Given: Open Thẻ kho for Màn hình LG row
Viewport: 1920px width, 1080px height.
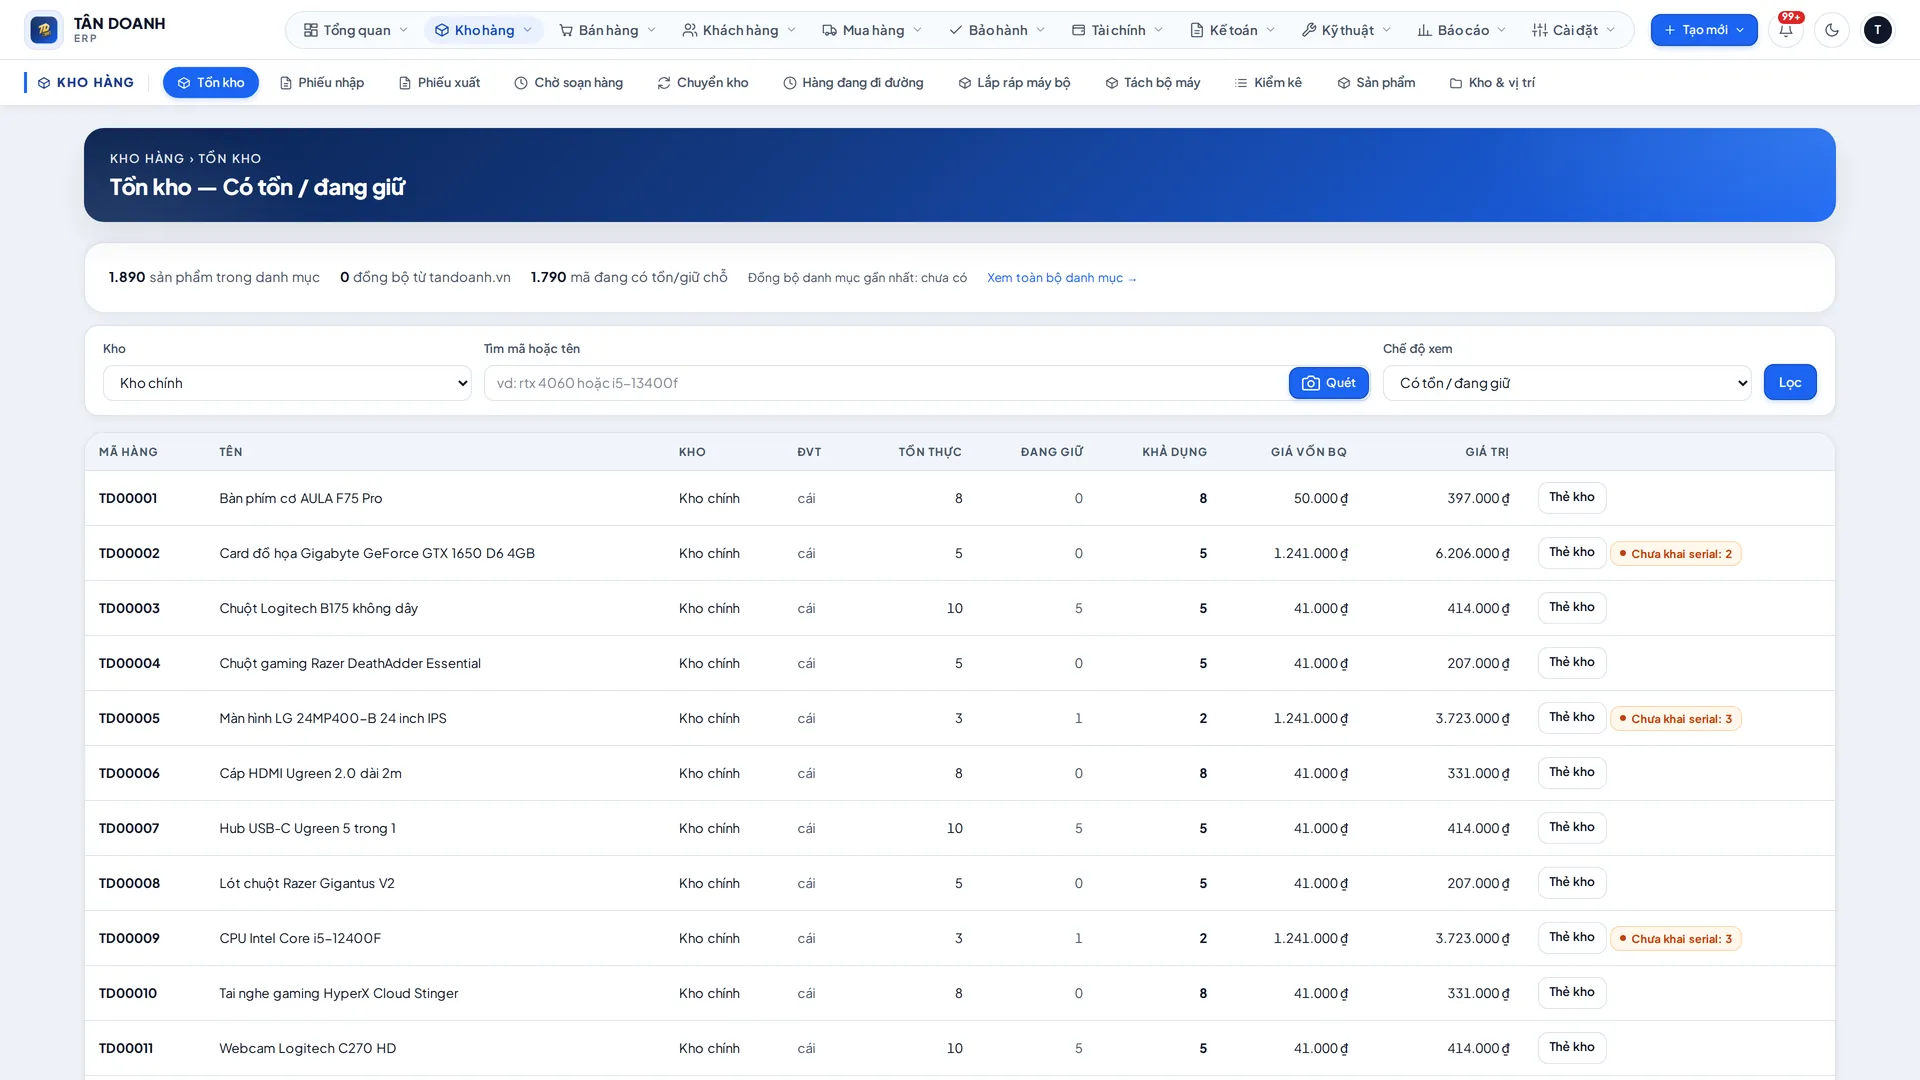Looking at the screenshot, I should pos(1572,718).
